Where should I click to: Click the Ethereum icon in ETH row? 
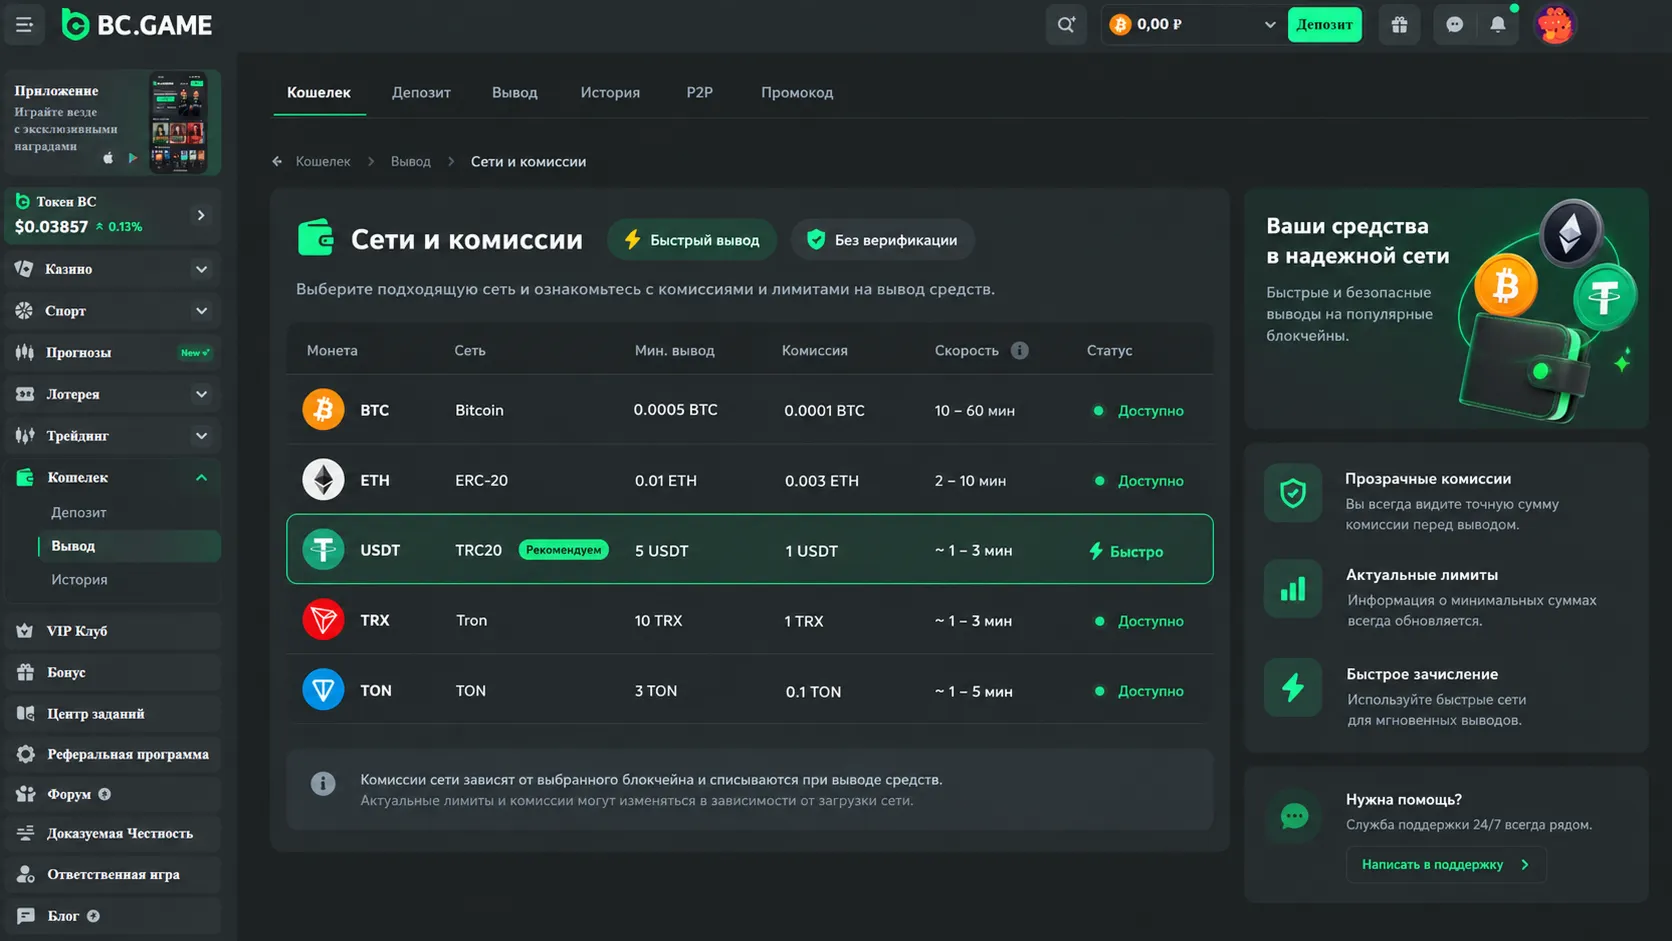tap(323, 480)
